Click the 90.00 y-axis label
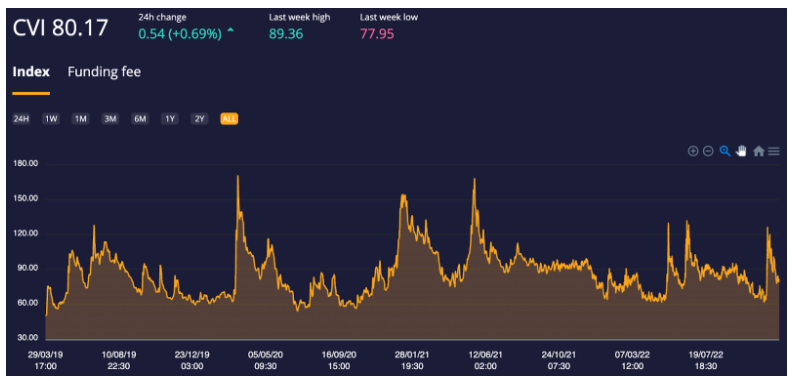This screenshot has width=792, height=381. (28, 268)
